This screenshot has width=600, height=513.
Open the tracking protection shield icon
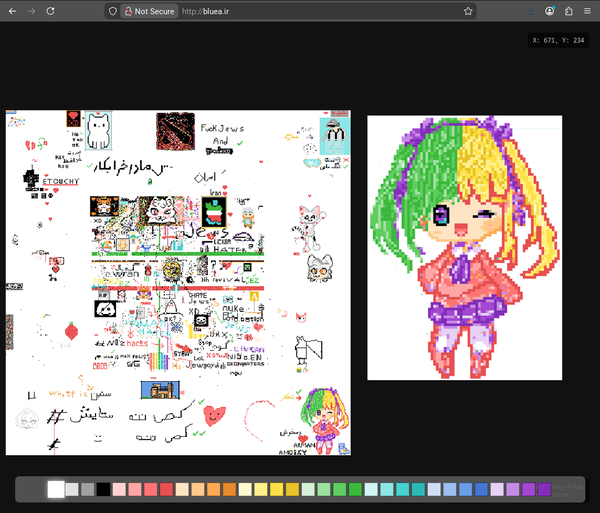coord(112,11)
